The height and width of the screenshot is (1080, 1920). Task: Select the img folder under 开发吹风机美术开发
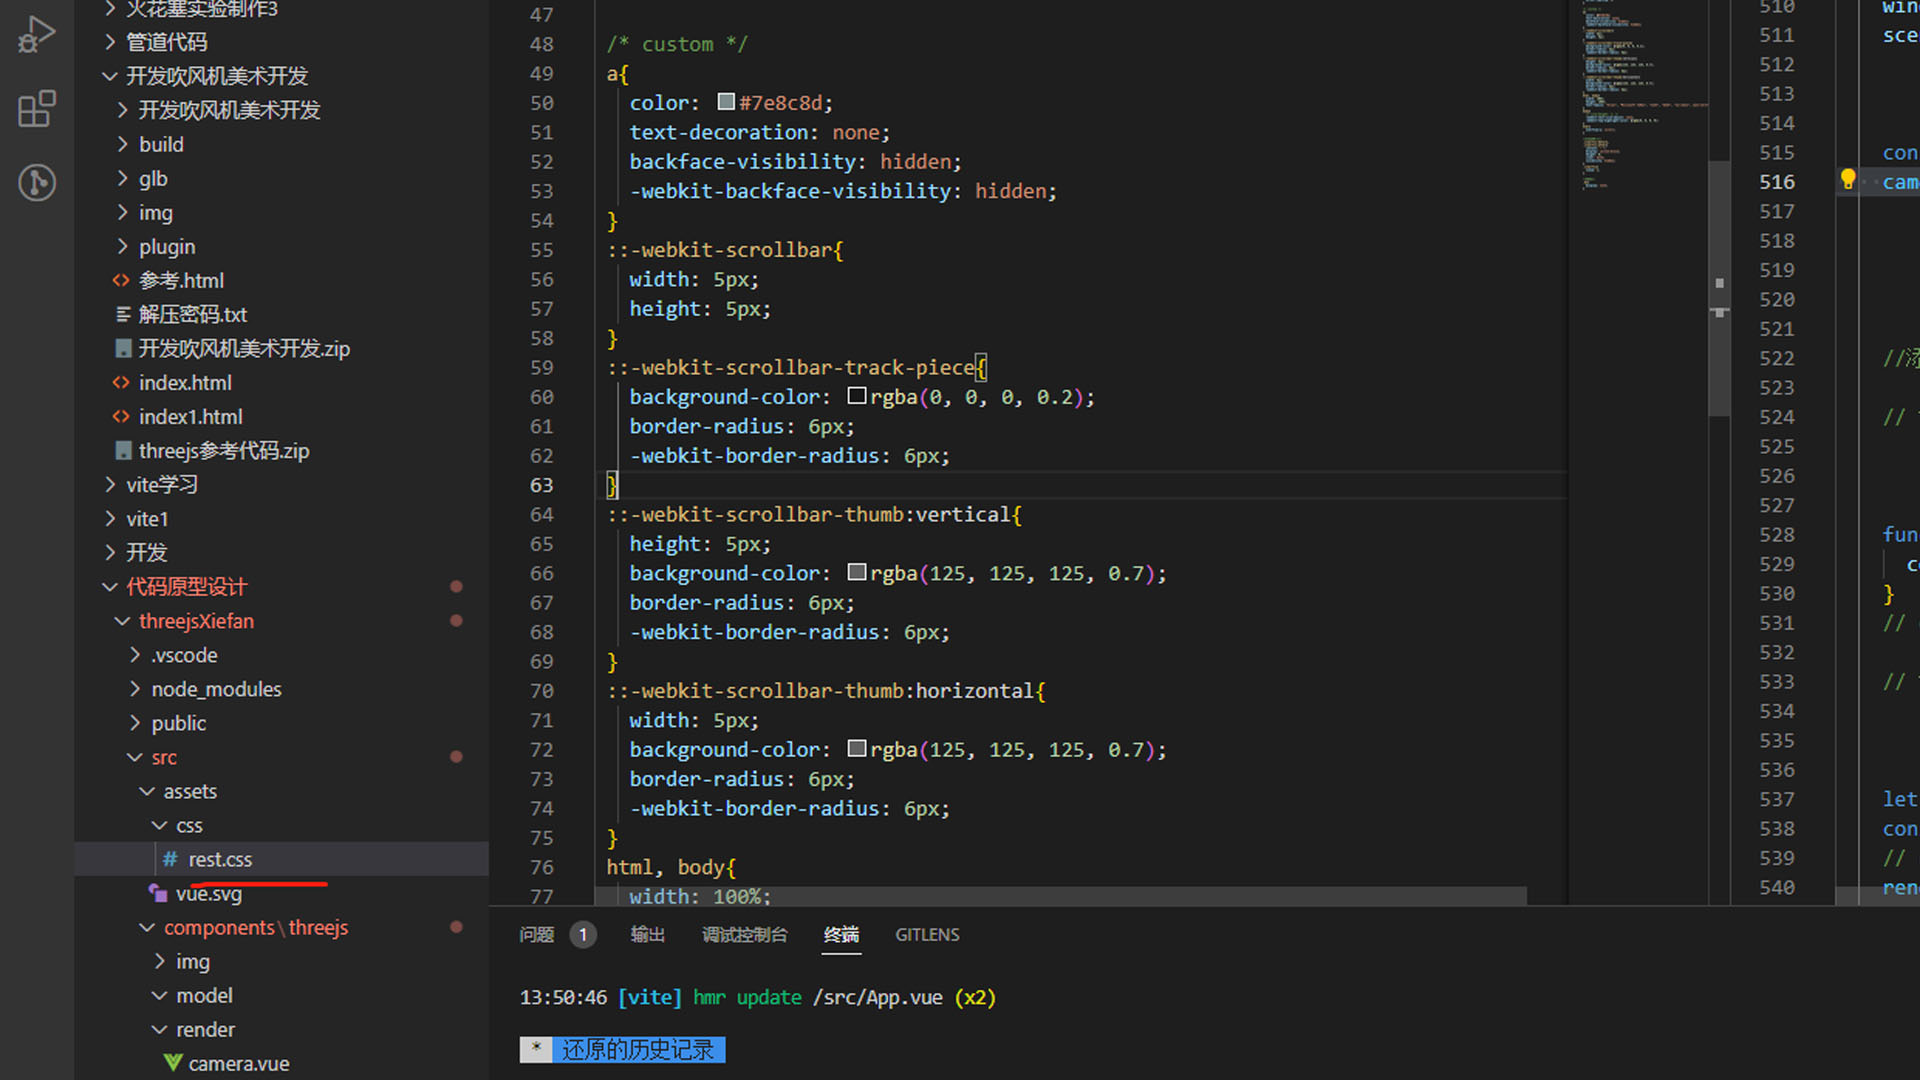(282, 213)
